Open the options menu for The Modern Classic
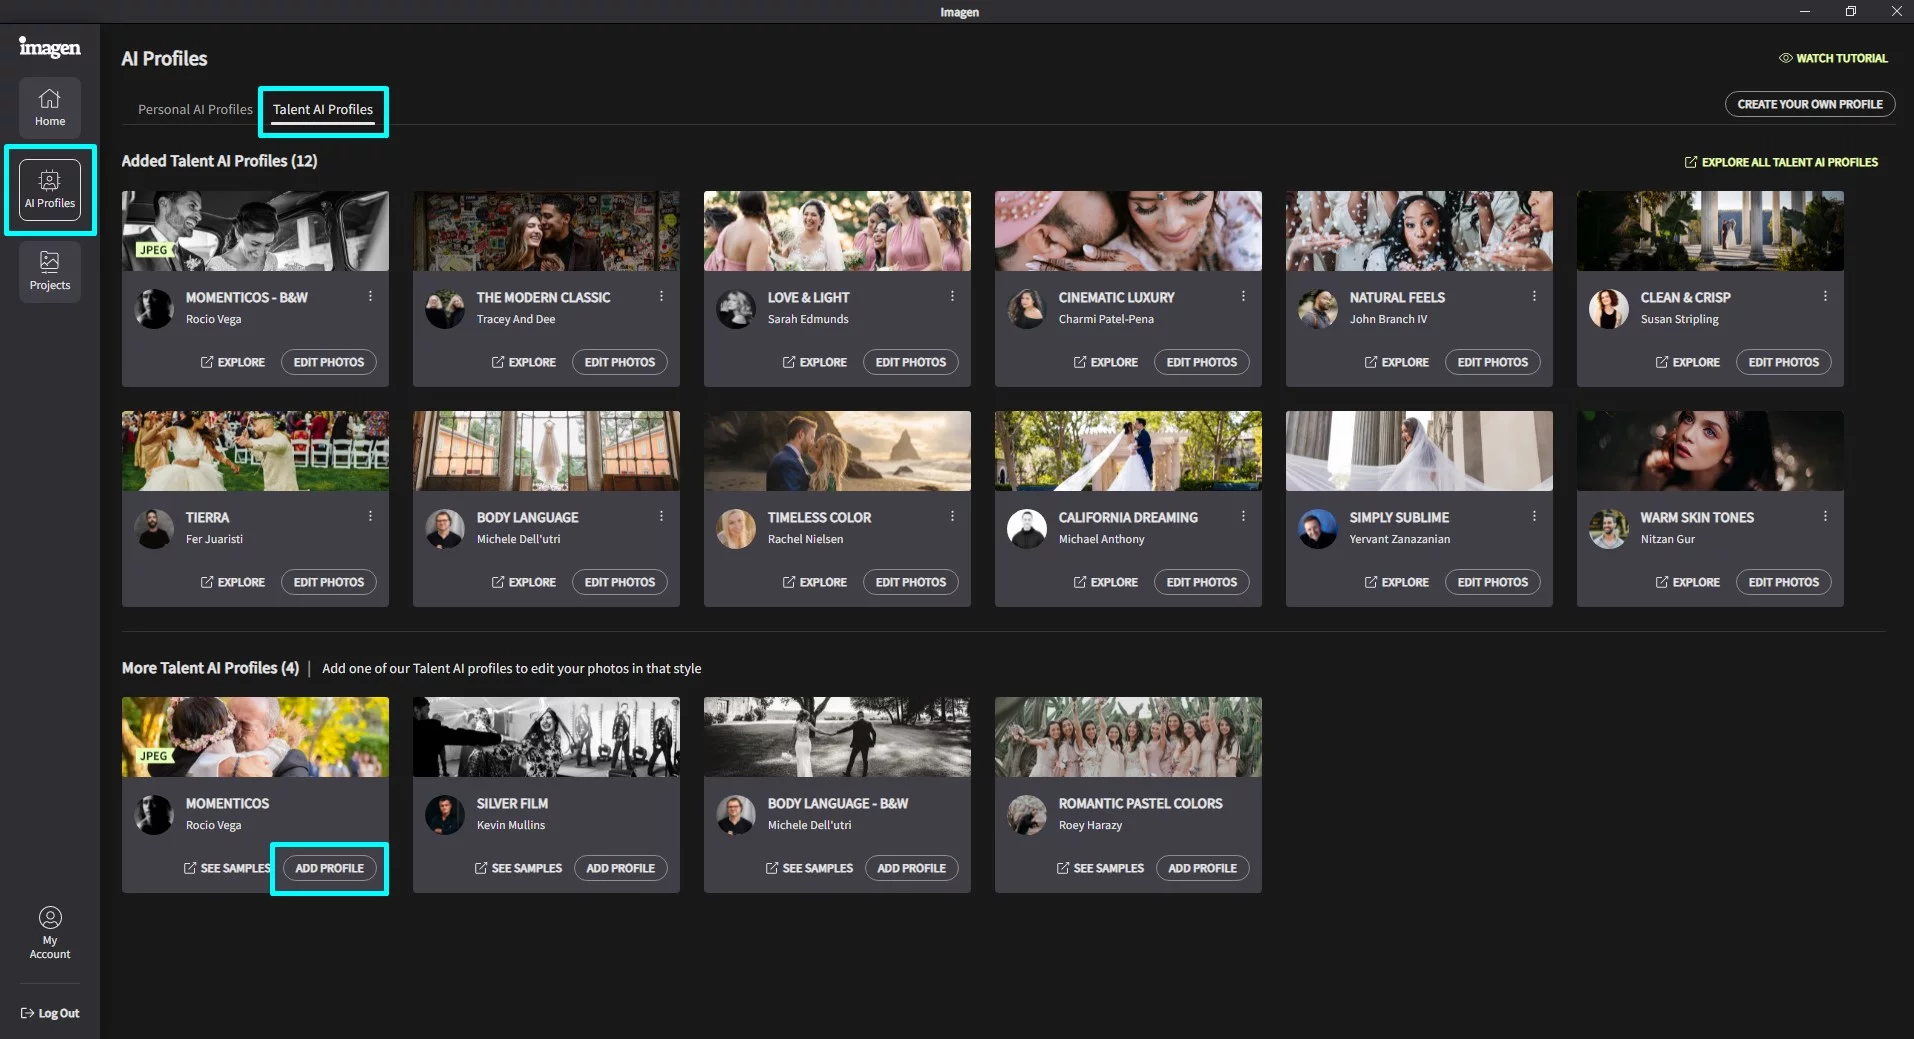The width and height of the screenshot is (1914, 1039). click(661, 296)
